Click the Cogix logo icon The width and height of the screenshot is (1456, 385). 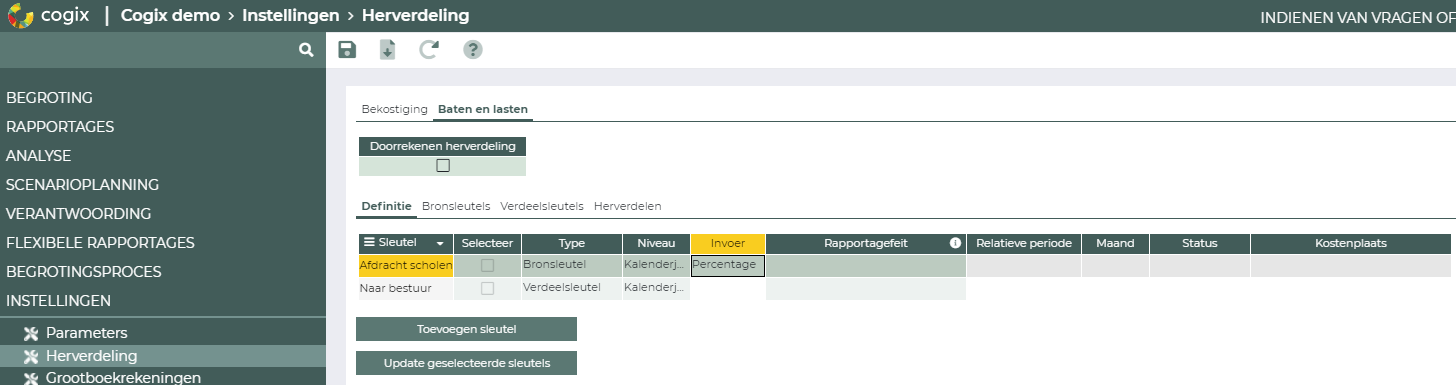20,16
